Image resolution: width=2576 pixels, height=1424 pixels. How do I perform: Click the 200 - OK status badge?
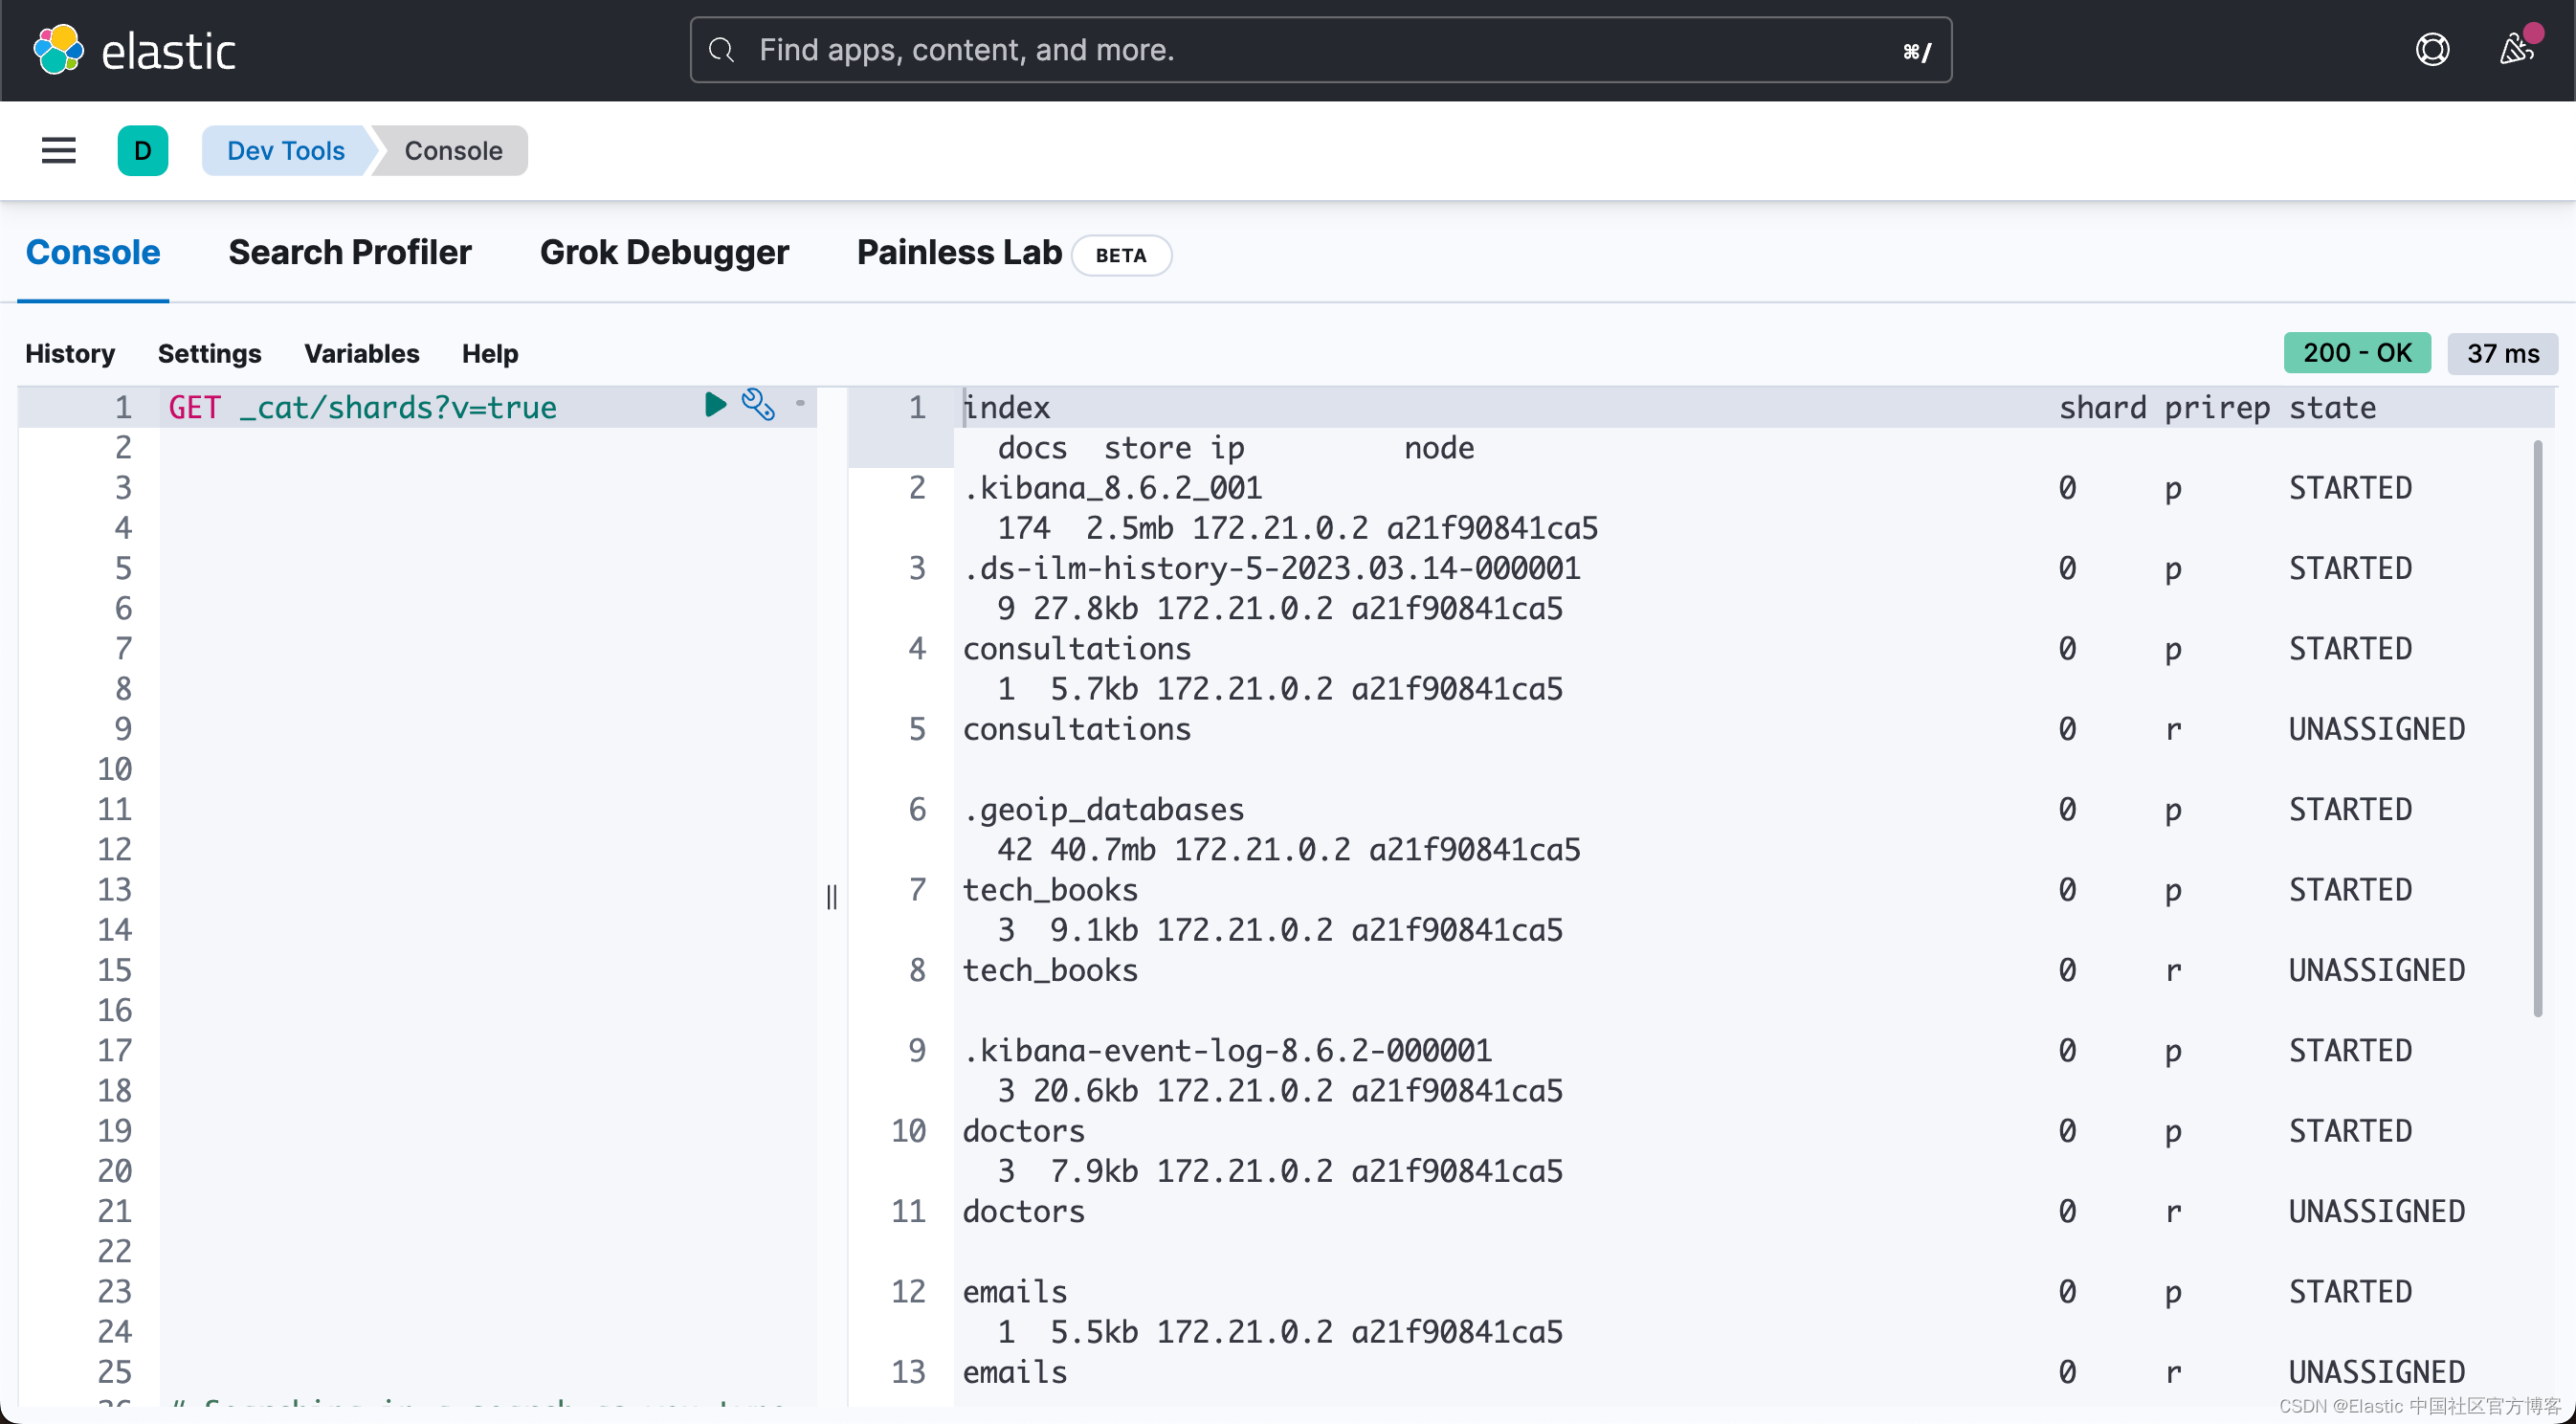pos(2356,353)
